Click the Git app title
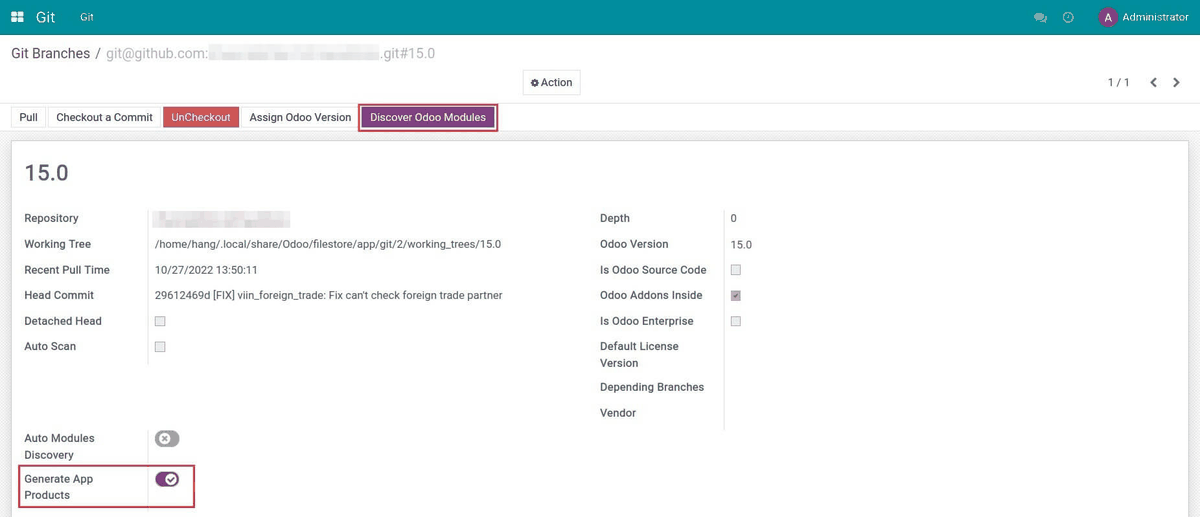The image size is (1200, 517). pos(45,17)
